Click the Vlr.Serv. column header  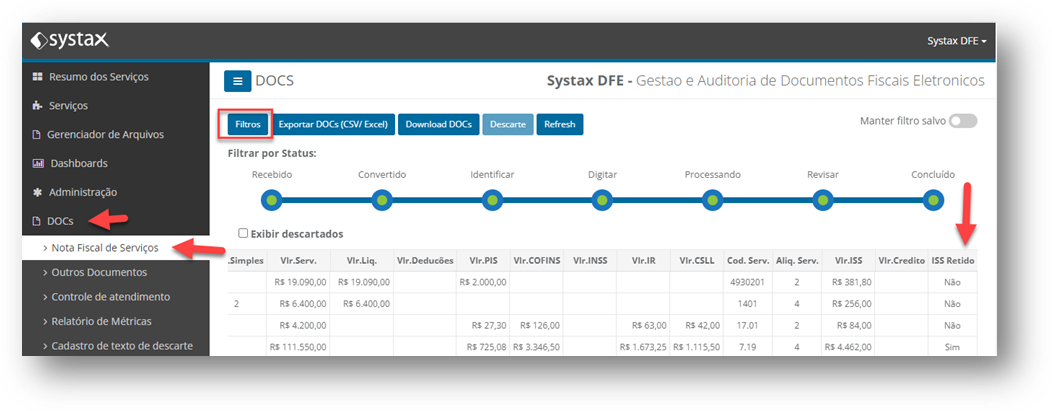pyautogui.click(x=300, y=261)
